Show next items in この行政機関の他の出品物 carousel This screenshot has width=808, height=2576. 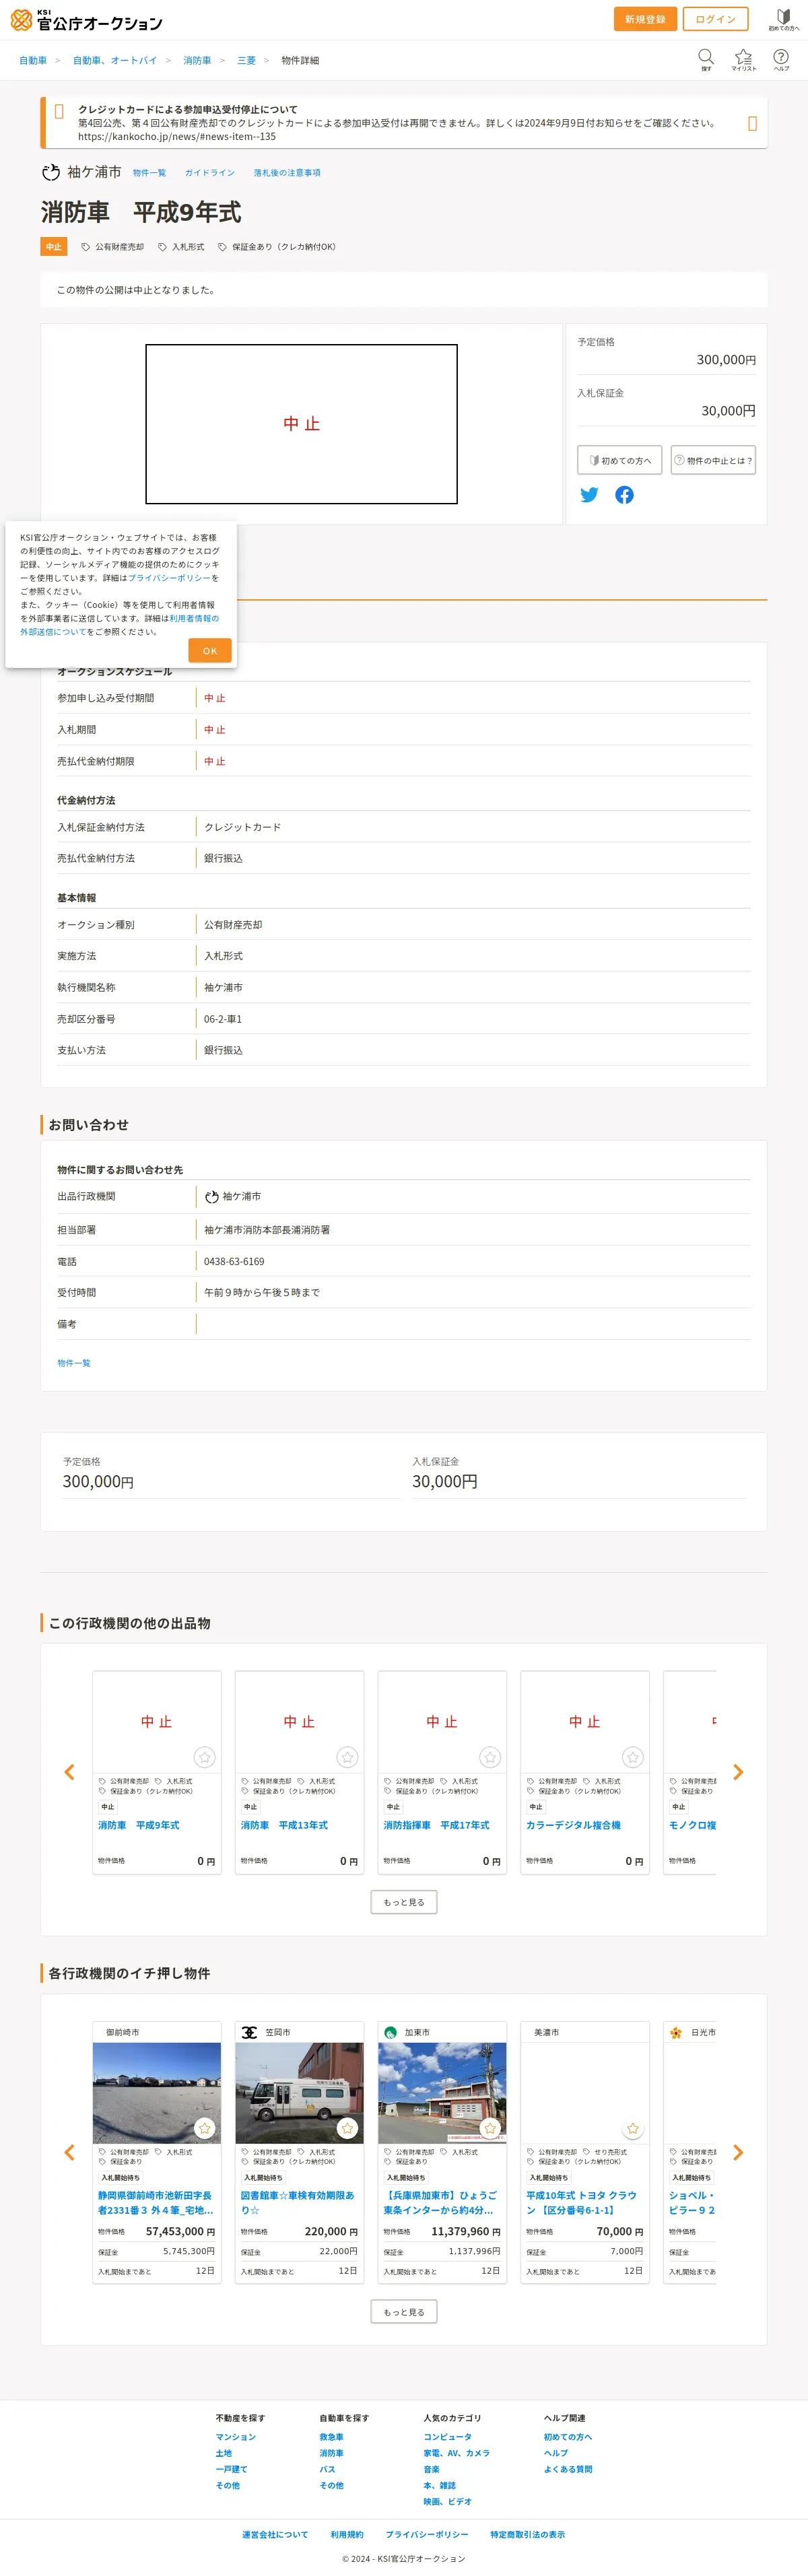click(738, 1771)
